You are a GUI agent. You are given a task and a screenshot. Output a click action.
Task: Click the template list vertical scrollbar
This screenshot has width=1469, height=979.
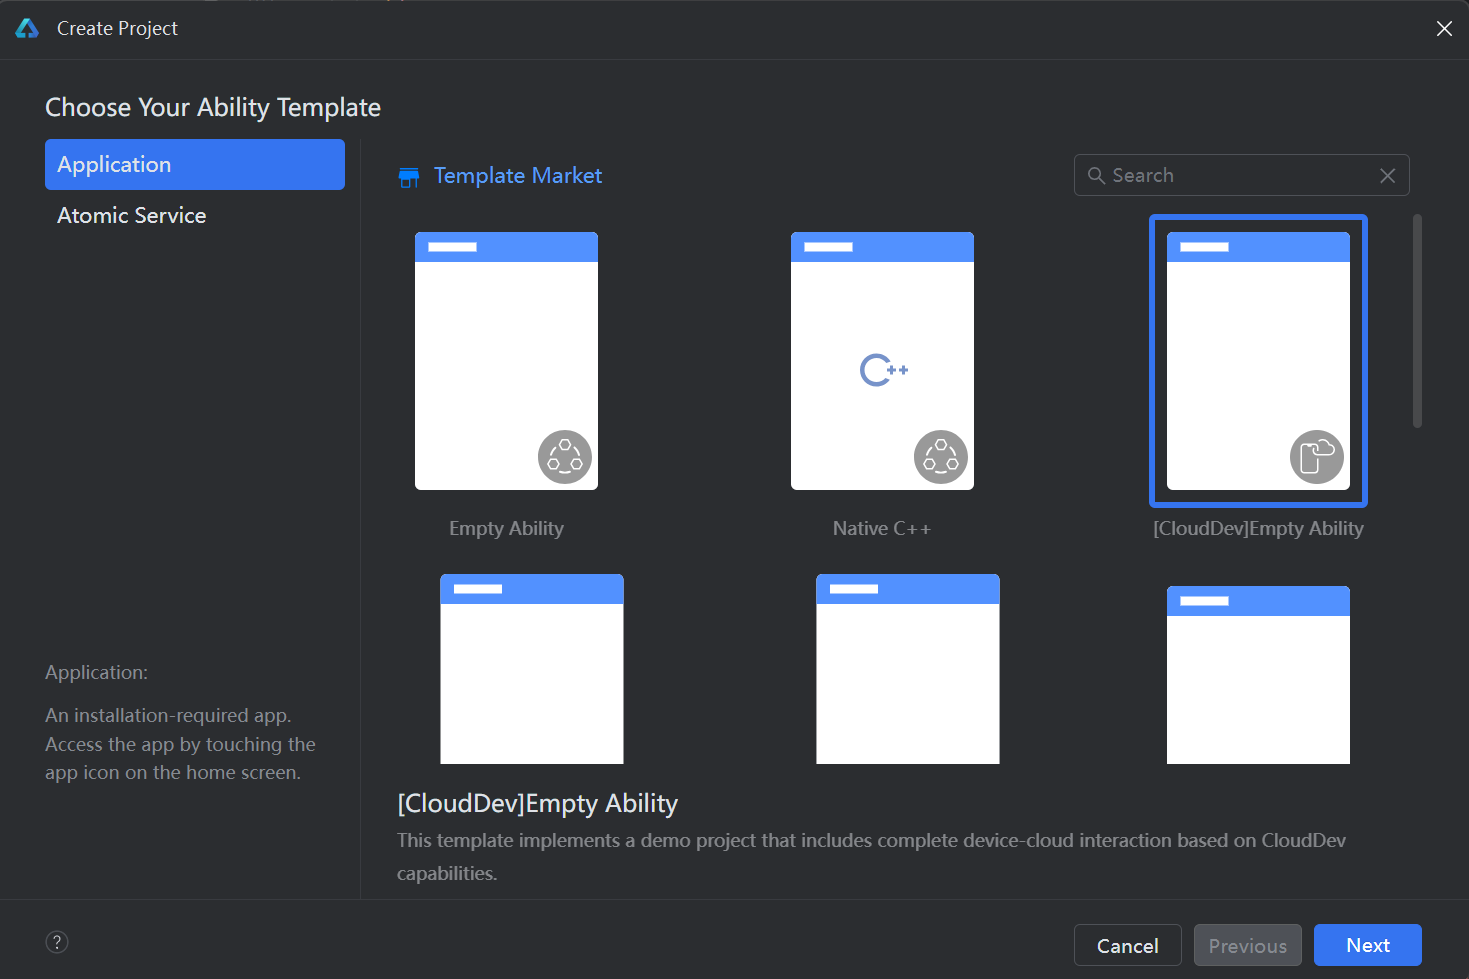click(x=1417, y=321)
